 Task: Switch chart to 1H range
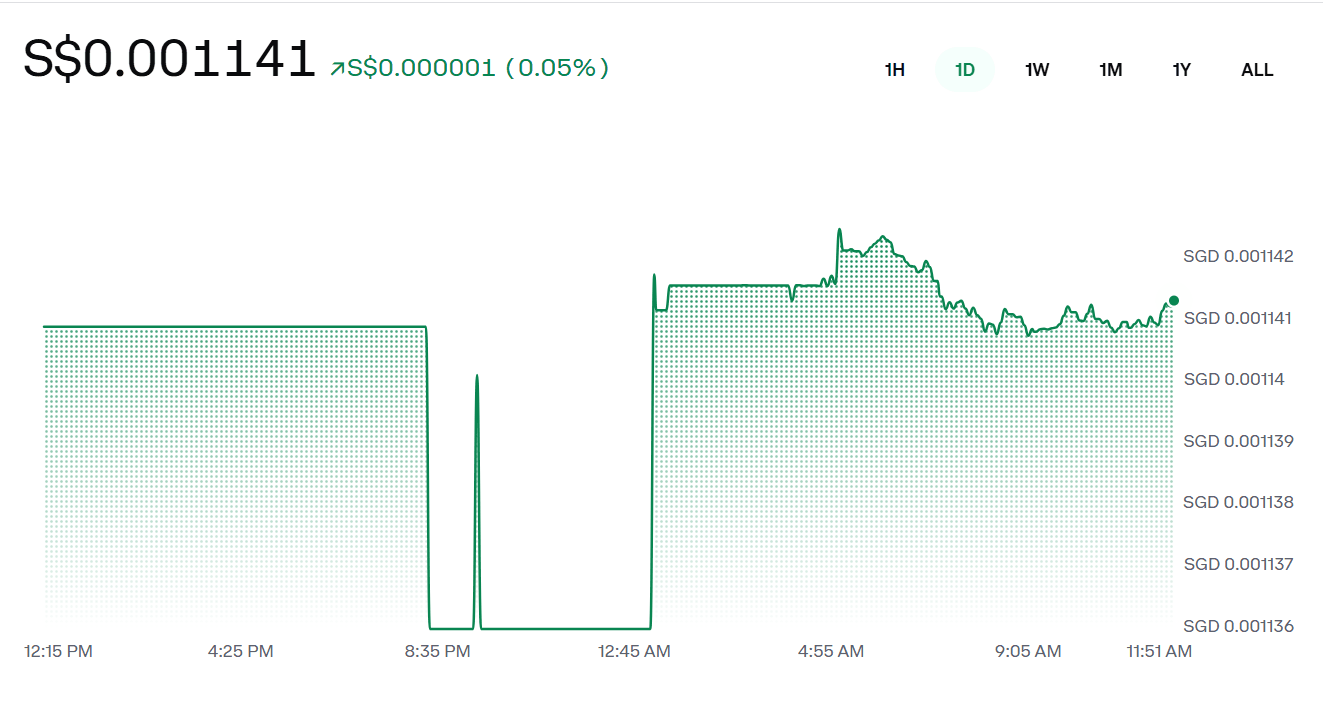[x=894, y=70]
